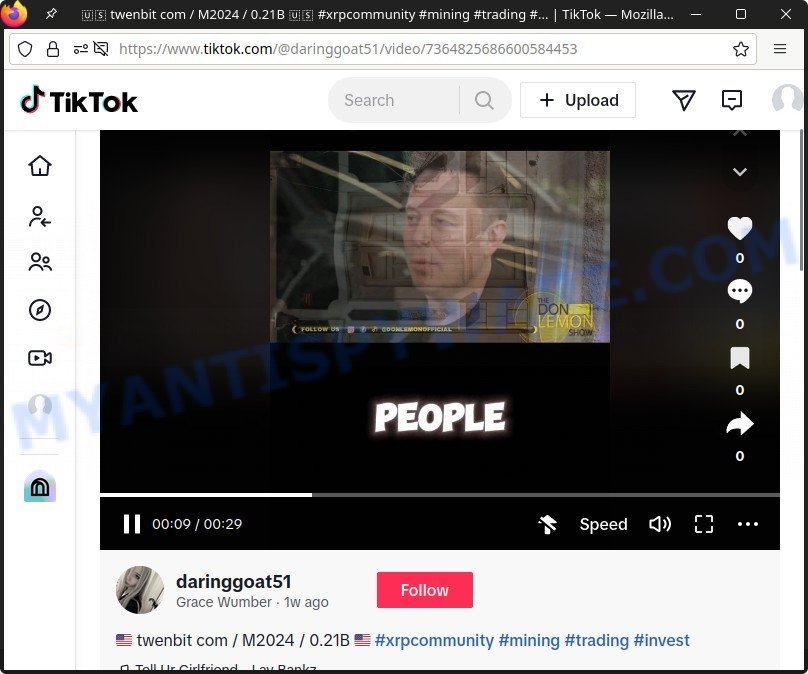Viewport: 808px width, 674px height.
Task: Open Following sidebar icon
Action: [x=40, y=216]
